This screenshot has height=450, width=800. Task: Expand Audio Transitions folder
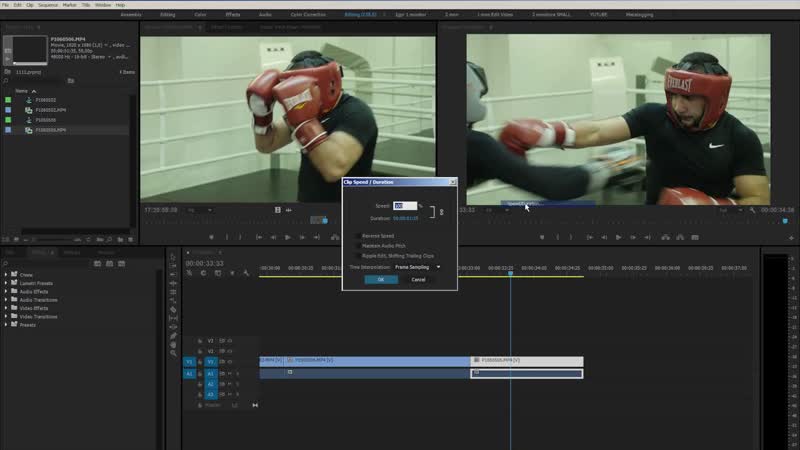tap(6, 300)
